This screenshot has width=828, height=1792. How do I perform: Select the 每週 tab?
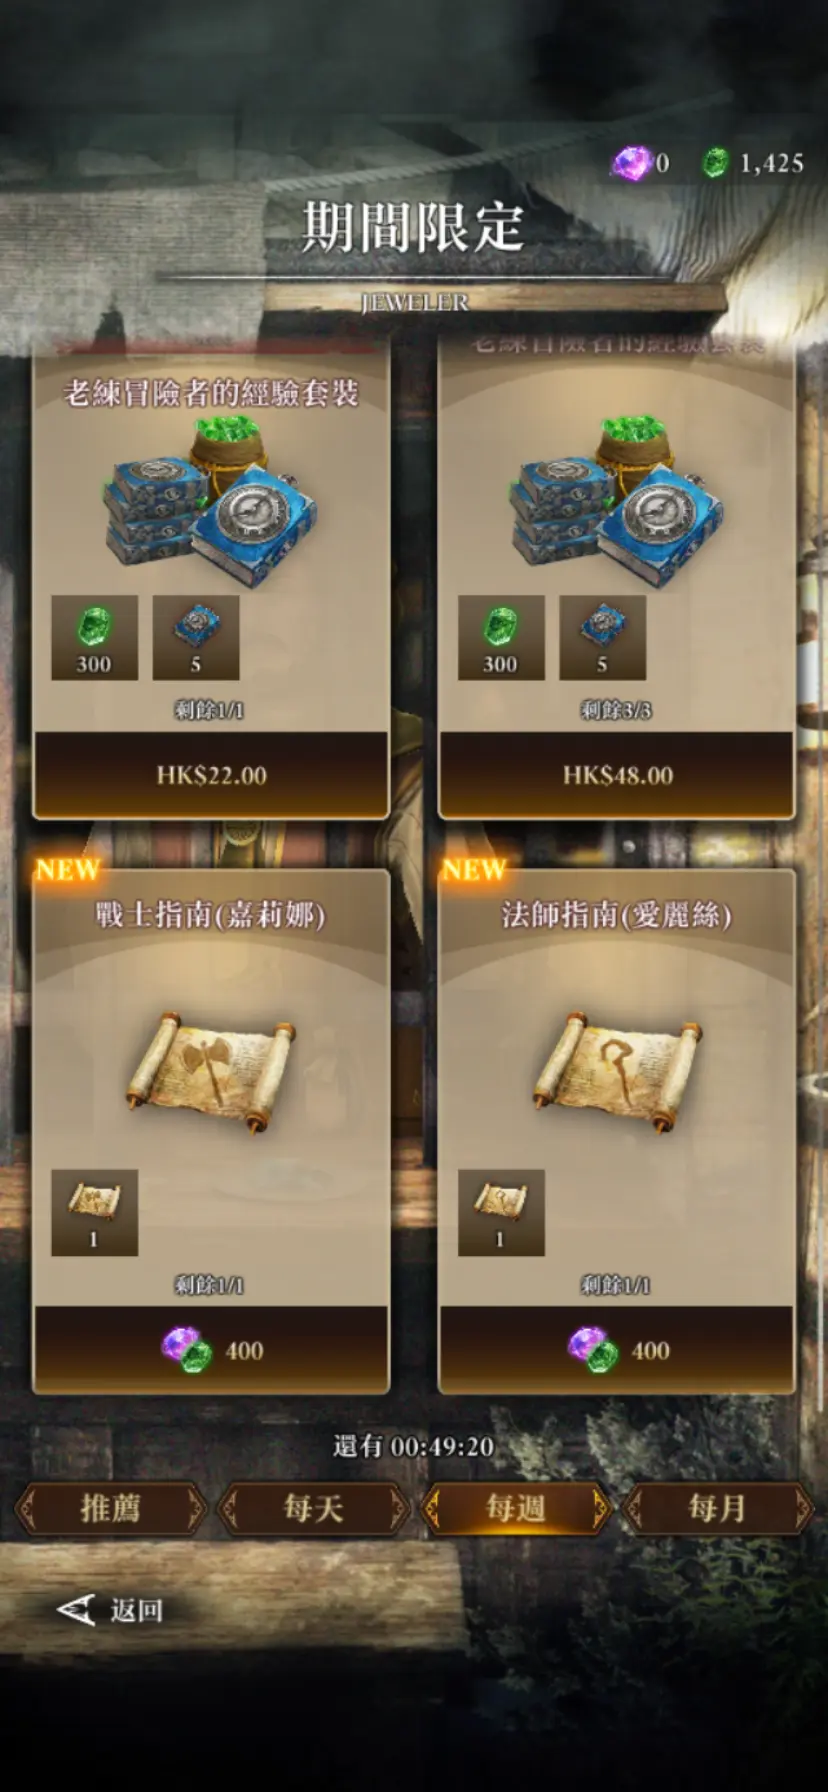515,1508
